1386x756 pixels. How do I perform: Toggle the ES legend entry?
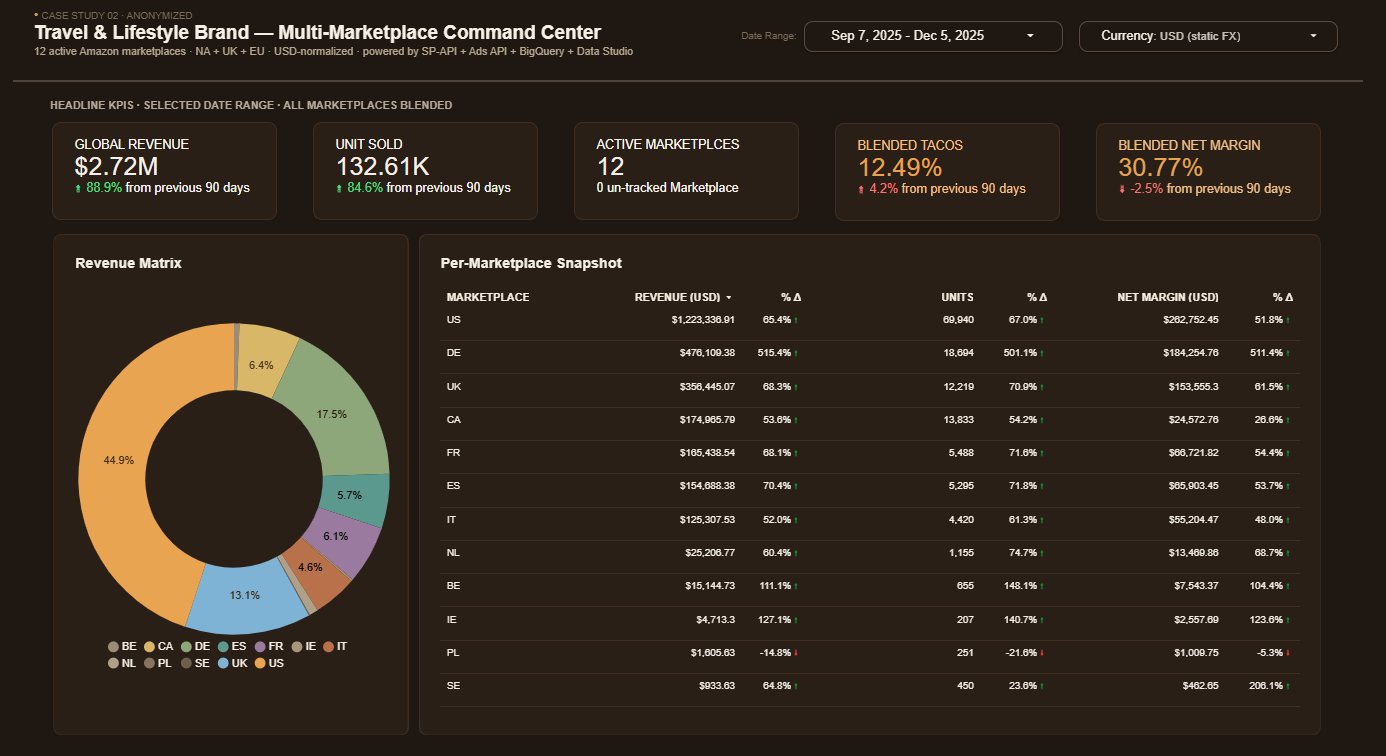tap(231, 647)
